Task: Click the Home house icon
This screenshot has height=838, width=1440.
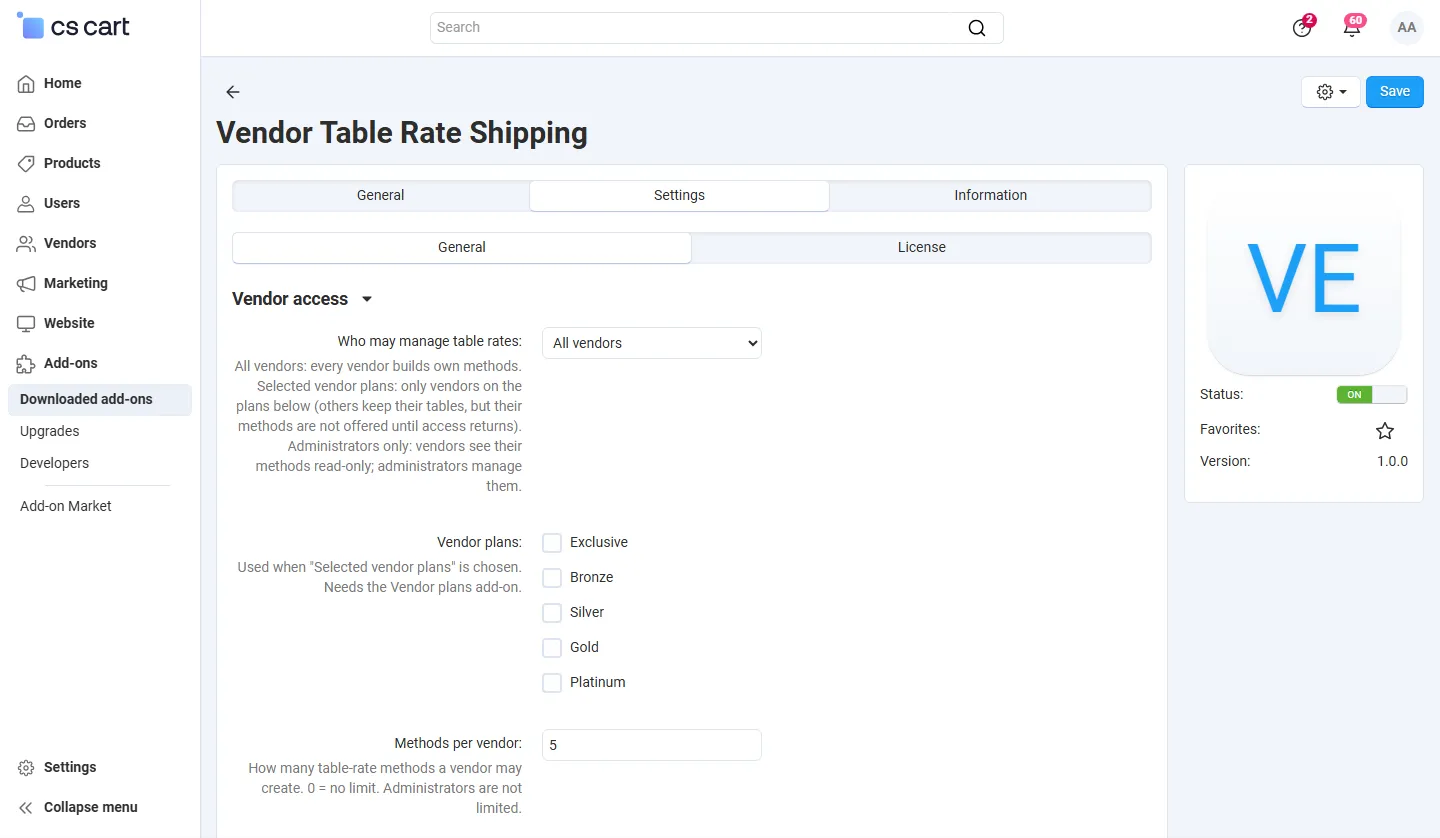Action: coord(27,84)
